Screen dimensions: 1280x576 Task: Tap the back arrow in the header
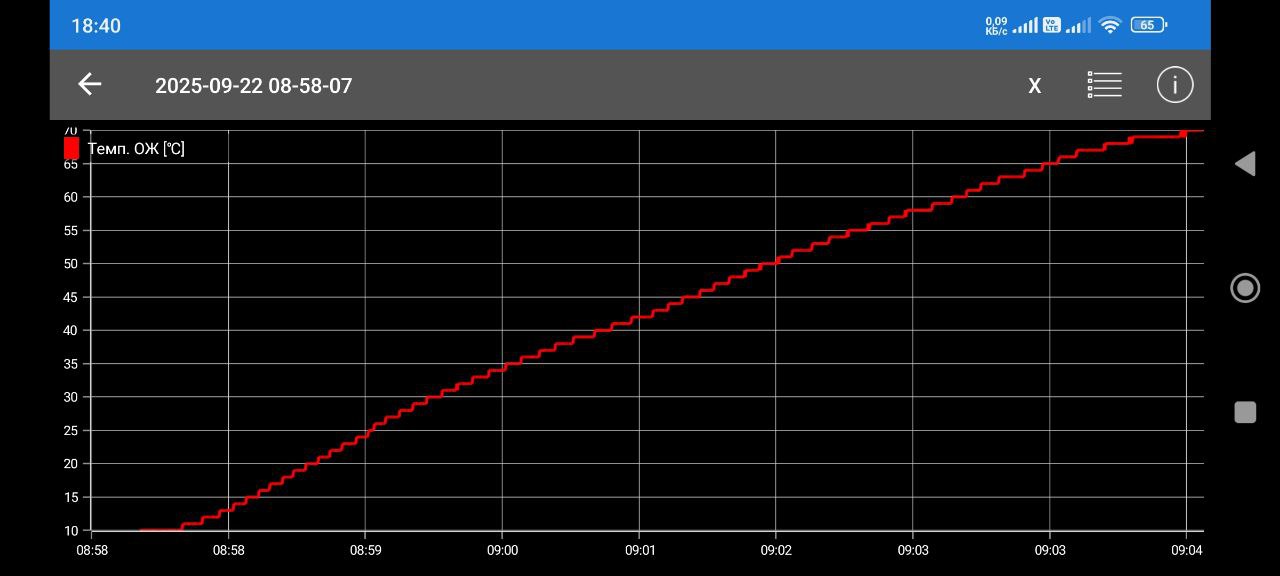90,85
